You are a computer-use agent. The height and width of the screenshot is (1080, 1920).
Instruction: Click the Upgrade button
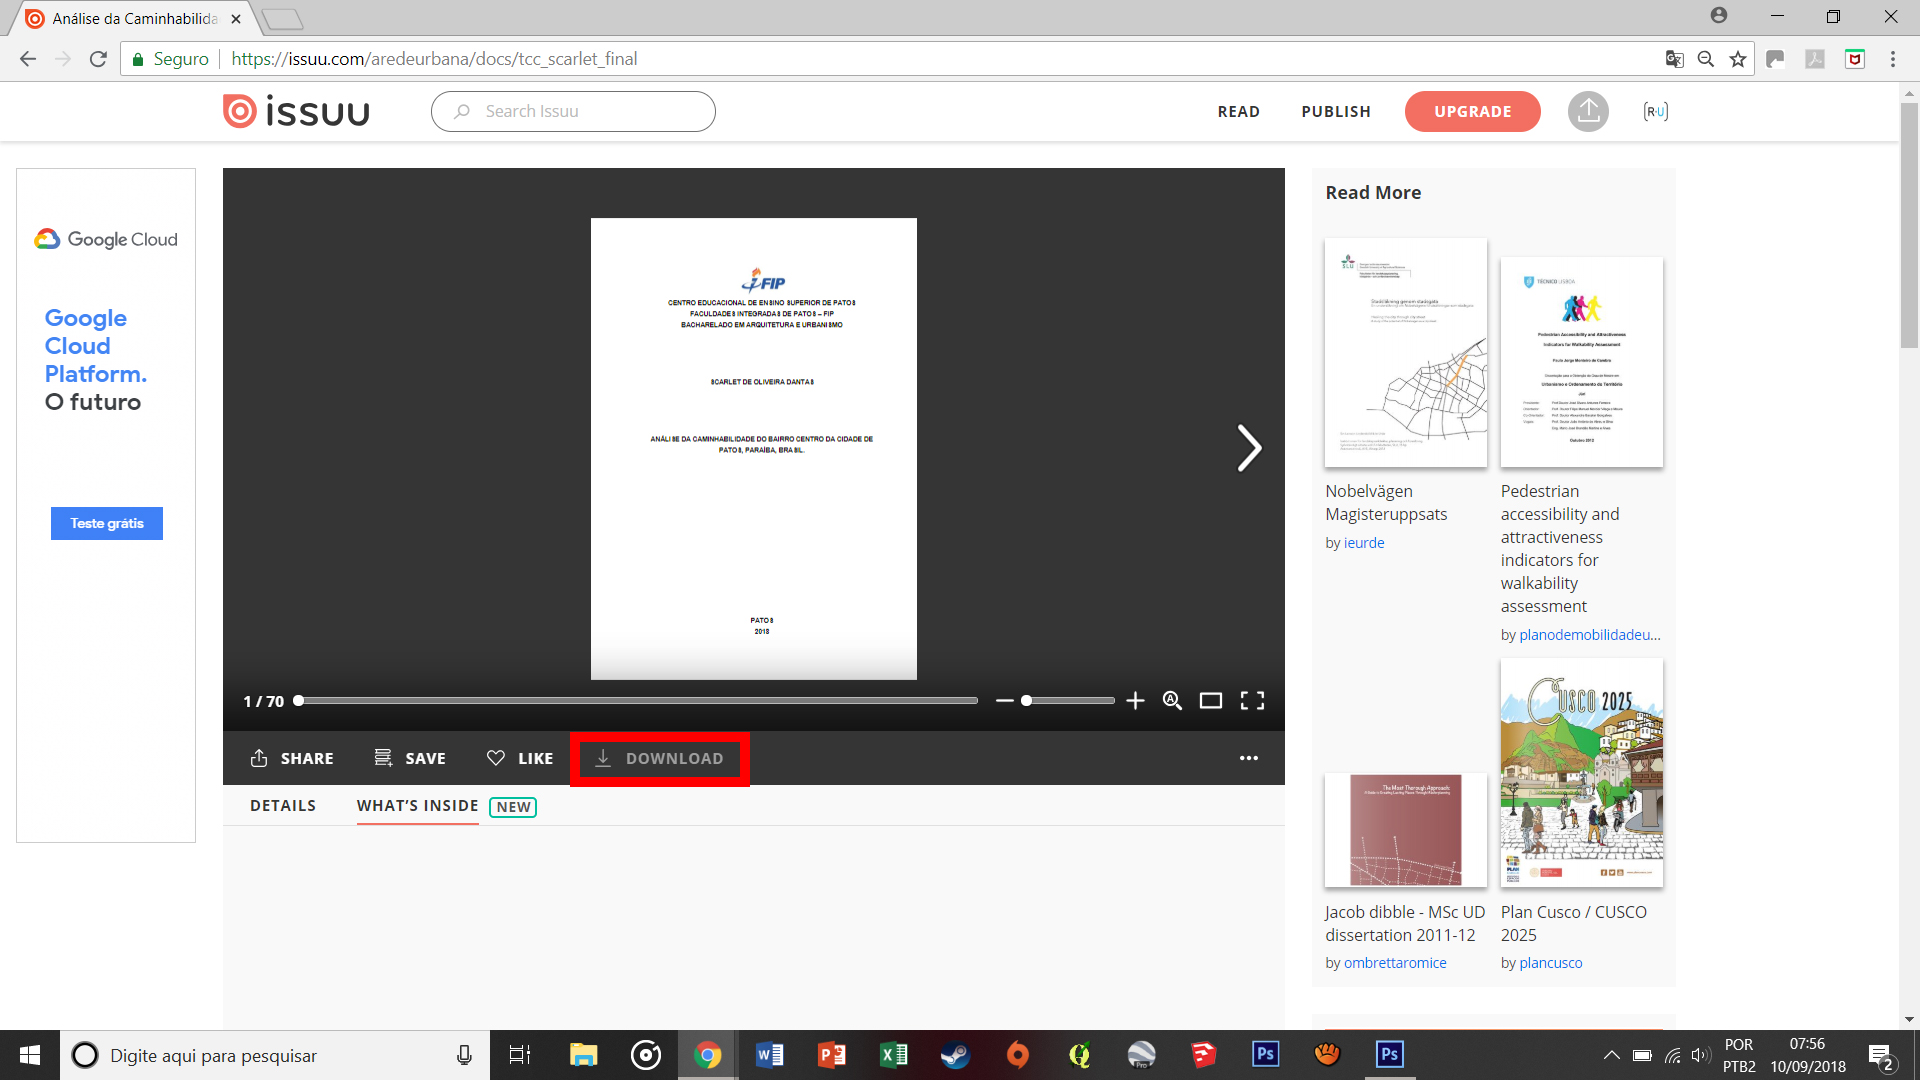pyautogui.click(x=1472, y=111)
